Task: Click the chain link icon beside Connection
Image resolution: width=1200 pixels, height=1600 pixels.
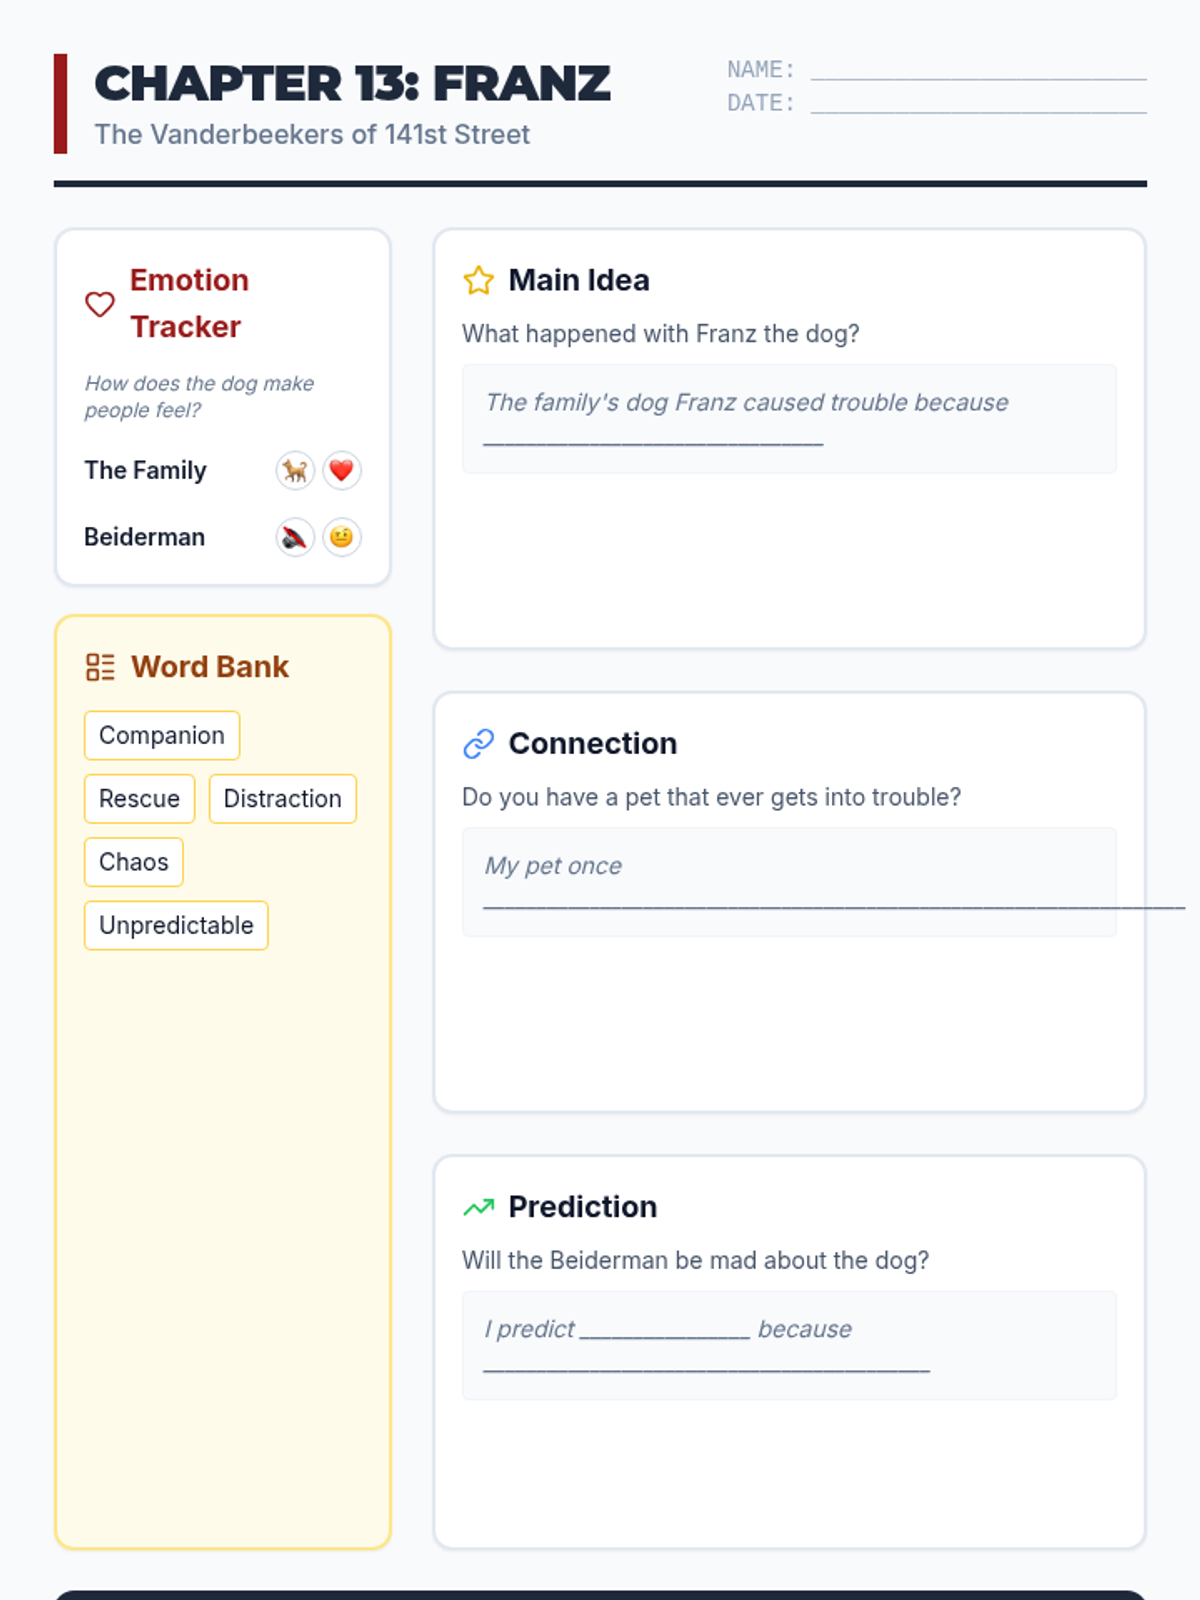Action: tap(479, 744)
